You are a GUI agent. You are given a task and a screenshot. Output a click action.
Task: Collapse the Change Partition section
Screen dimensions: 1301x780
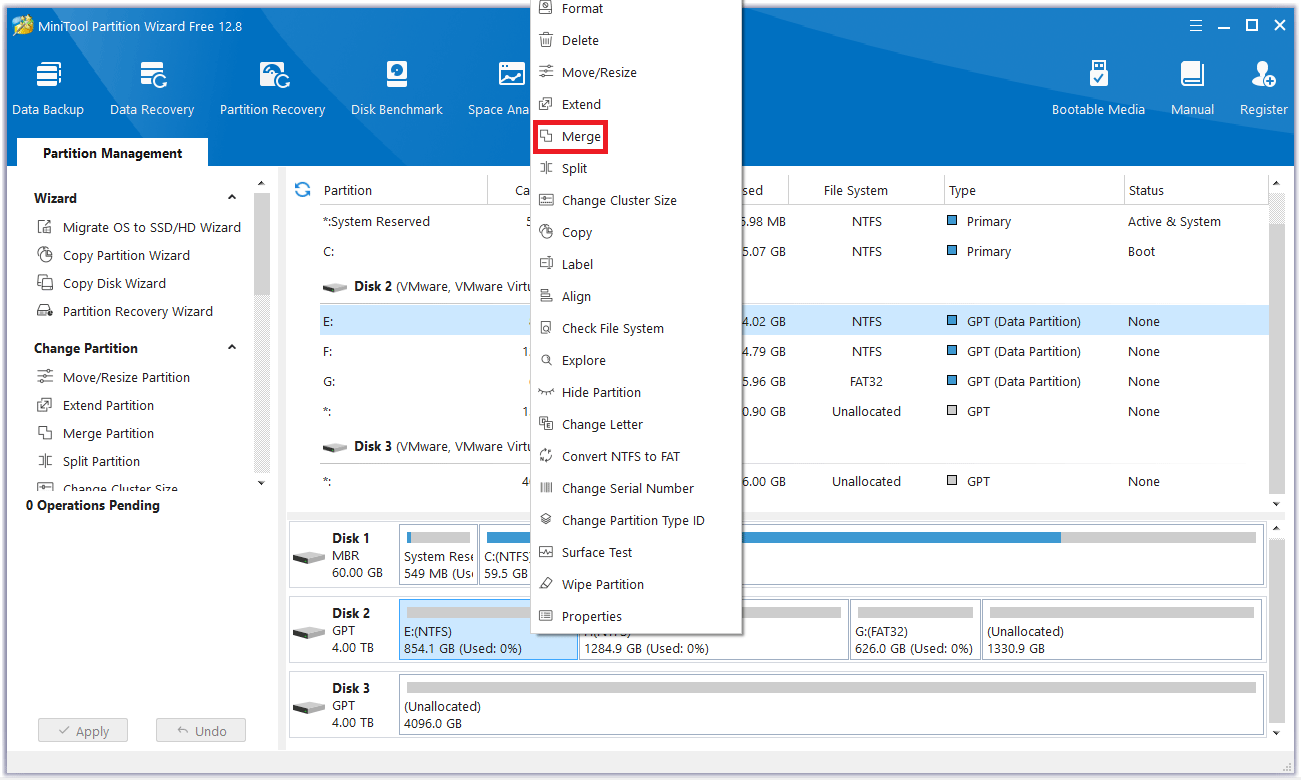tap(232, 348)
